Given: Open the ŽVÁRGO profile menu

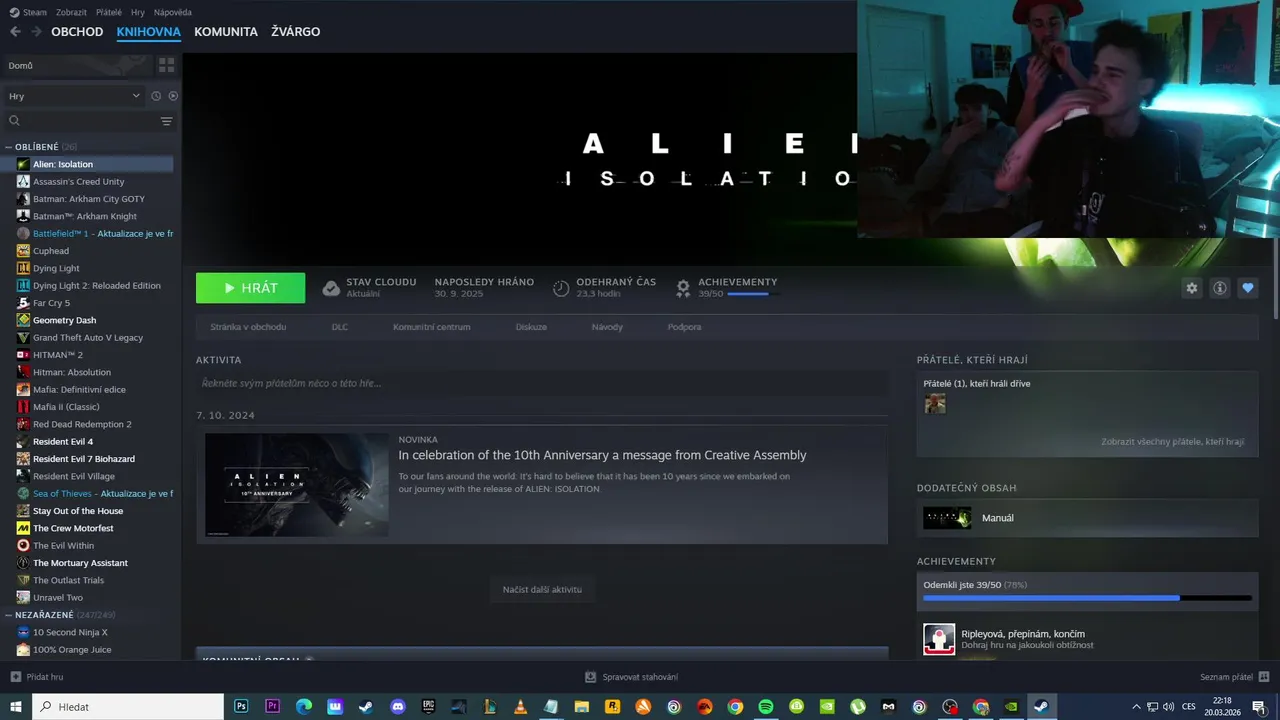Looking at the screenshot, I should [295, 32].
